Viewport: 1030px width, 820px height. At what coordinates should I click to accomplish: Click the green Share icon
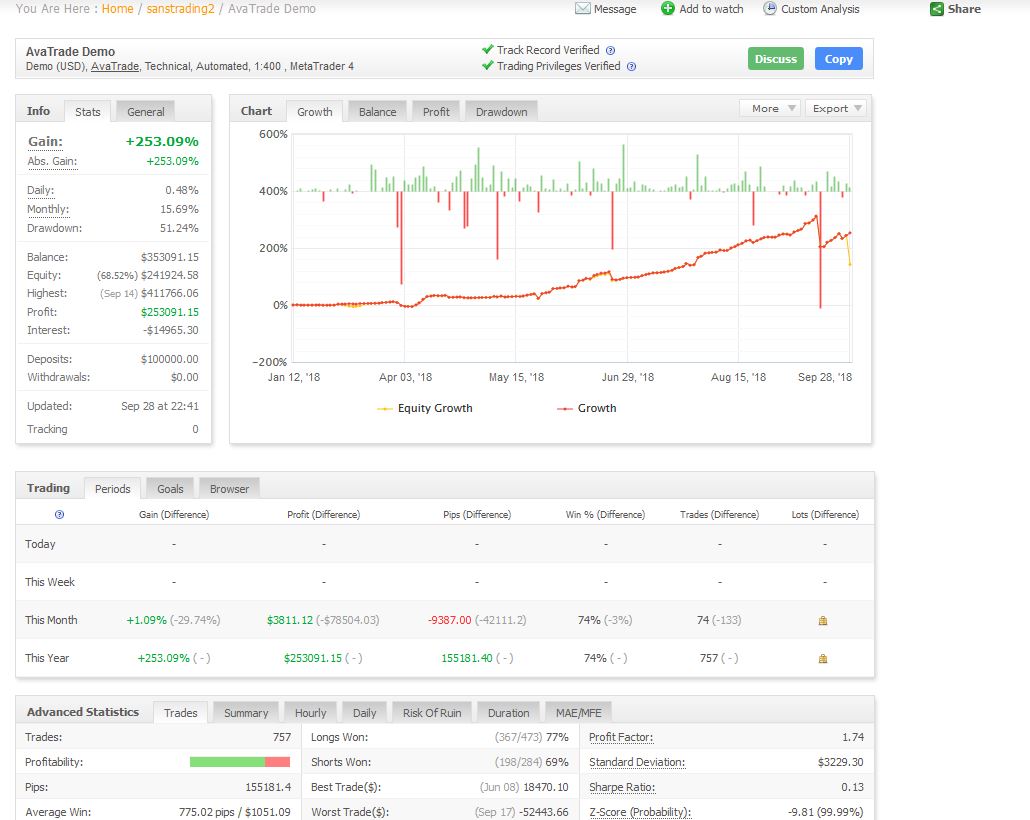coord(936,9)
